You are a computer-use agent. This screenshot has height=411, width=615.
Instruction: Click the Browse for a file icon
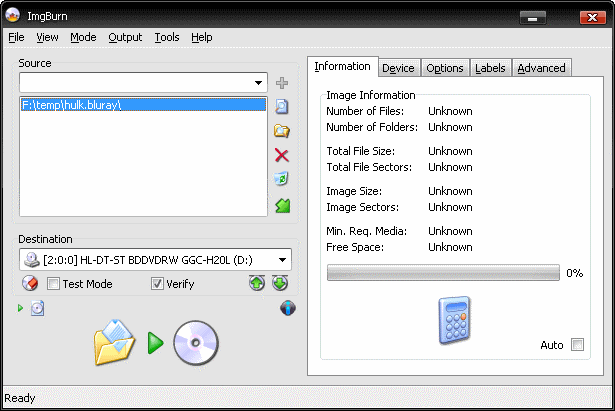pos(282,107)
